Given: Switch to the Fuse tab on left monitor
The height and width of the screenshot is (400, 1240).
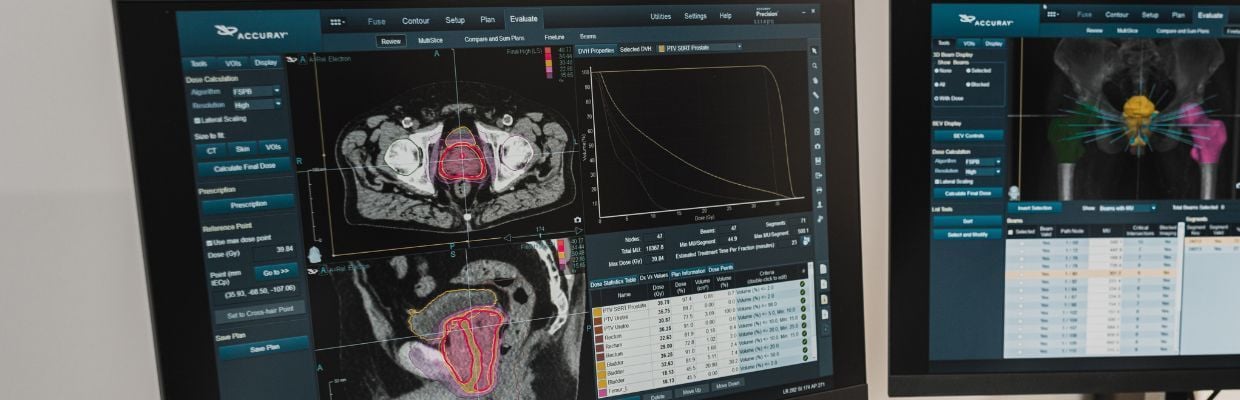Looking at the screenshot, I should [376, 21].
